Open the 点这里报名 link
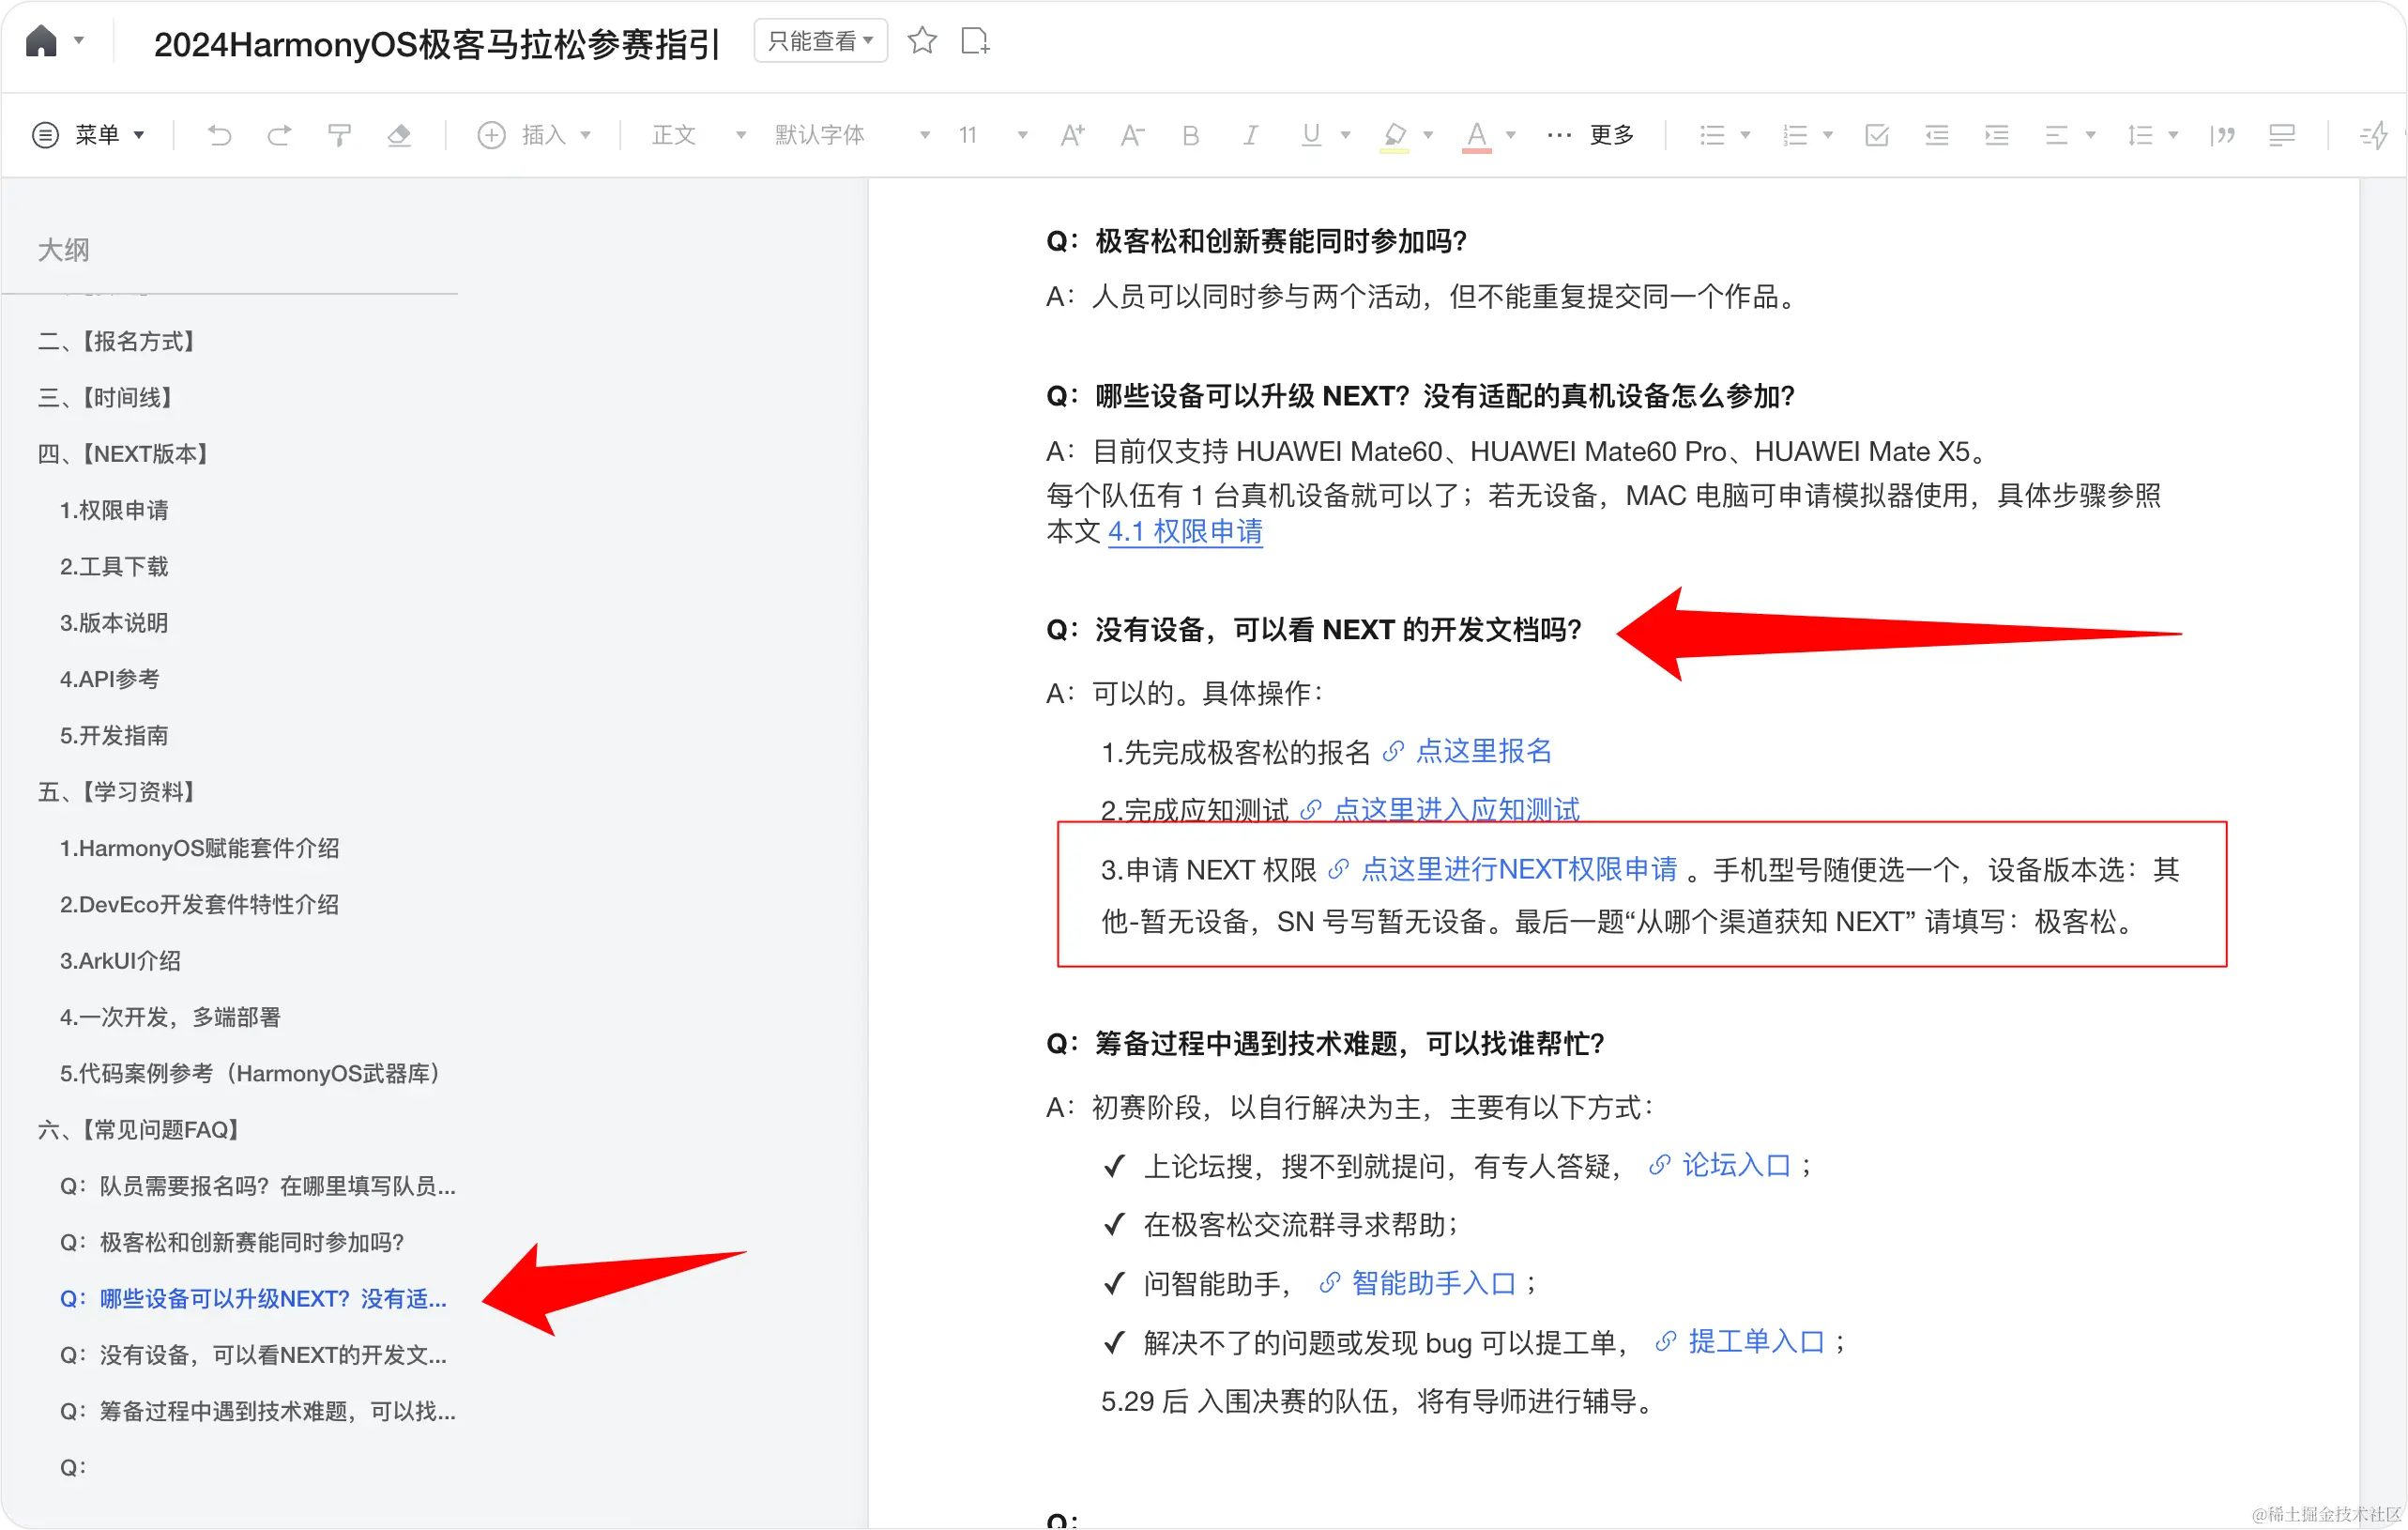Screen dimensions: 2408x1530 click(x=1483, y=751)
